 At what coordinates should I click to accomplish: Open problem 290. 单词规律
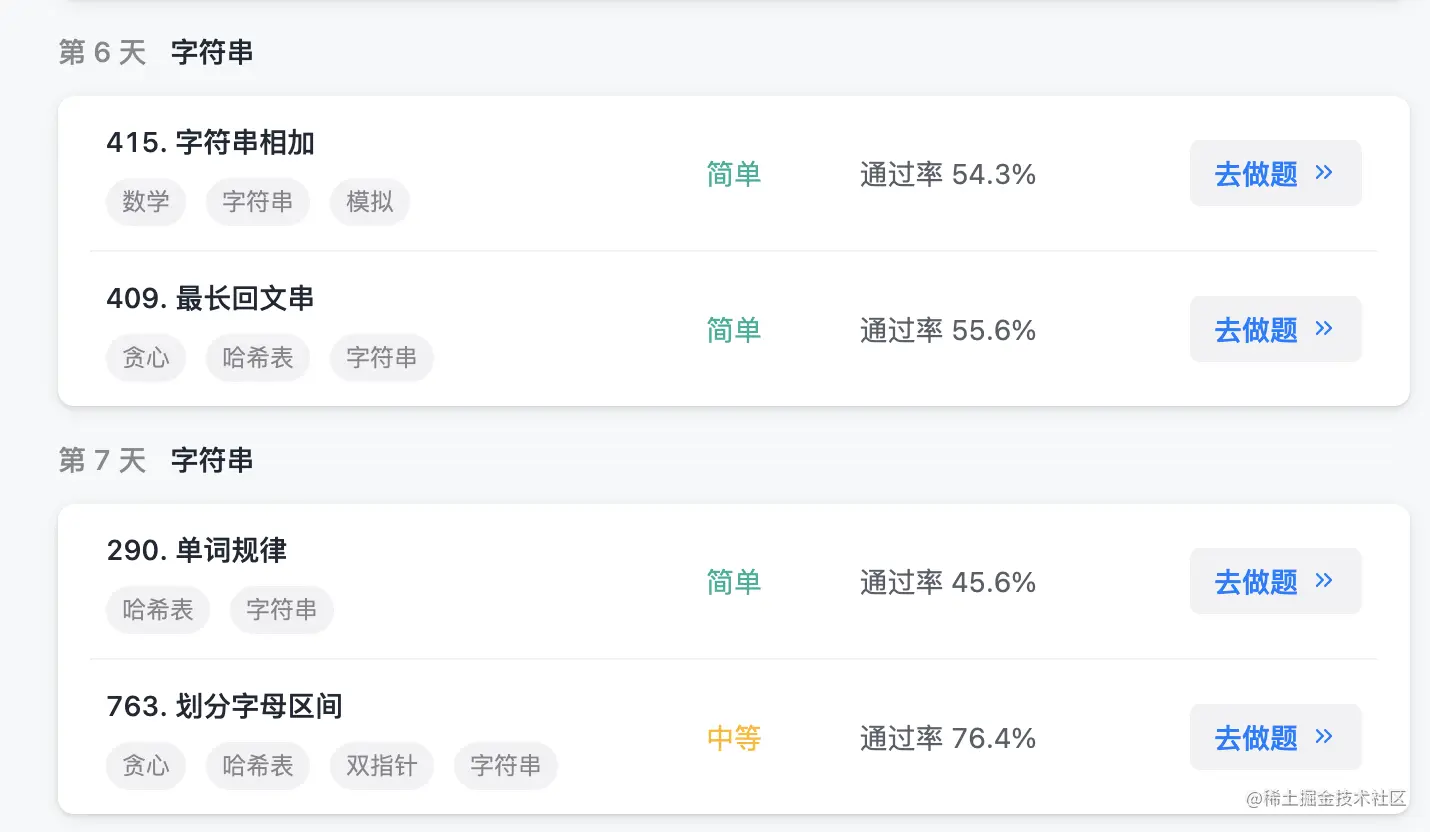[196, 550]
